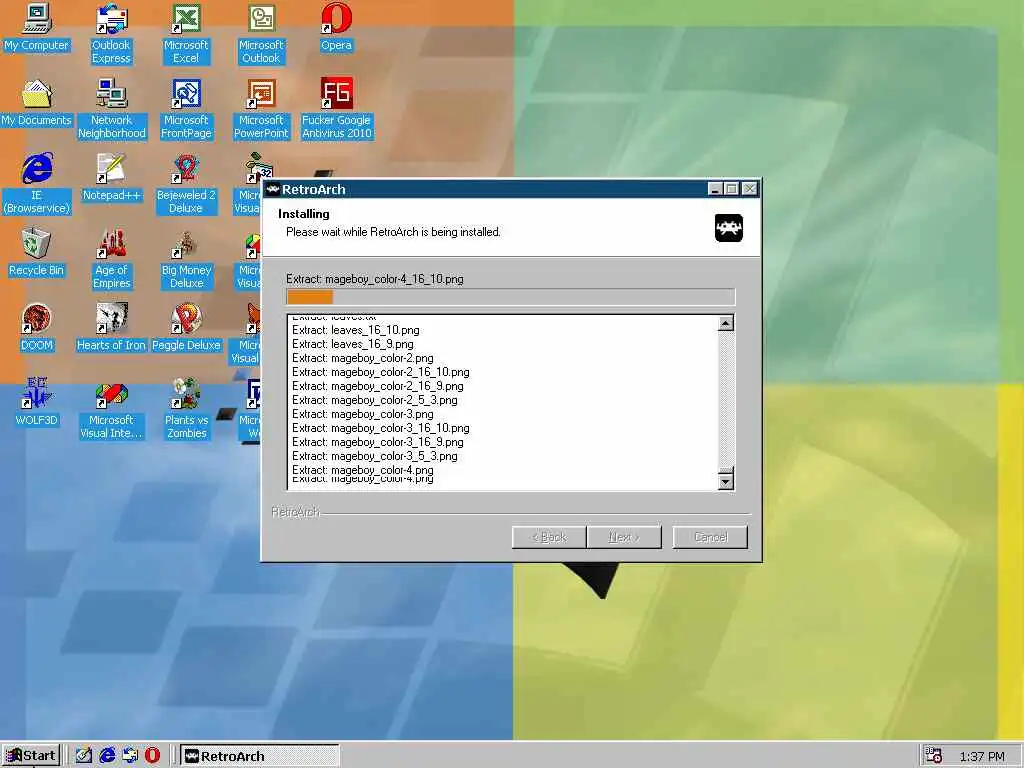This screenshot has height=768, width=1024.
Task: Click log row 'Extract: mageboy_color-2_5_3.png'
Action: click(374, 400)
